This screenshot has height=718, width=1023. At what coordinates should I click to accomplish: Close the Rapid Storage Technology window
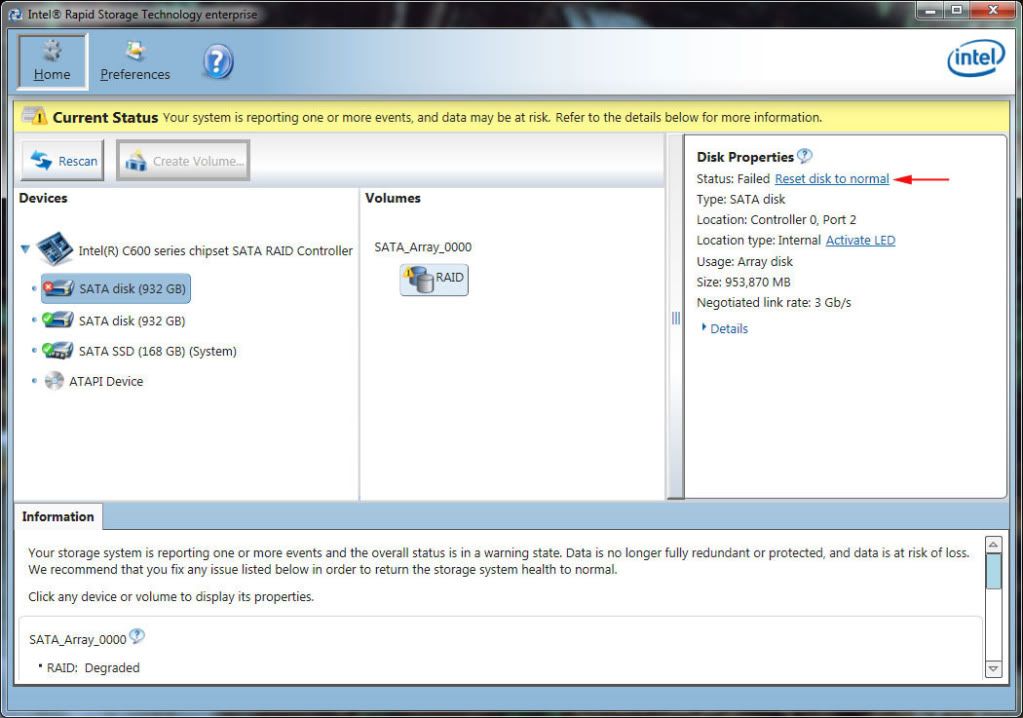point(993,10)
